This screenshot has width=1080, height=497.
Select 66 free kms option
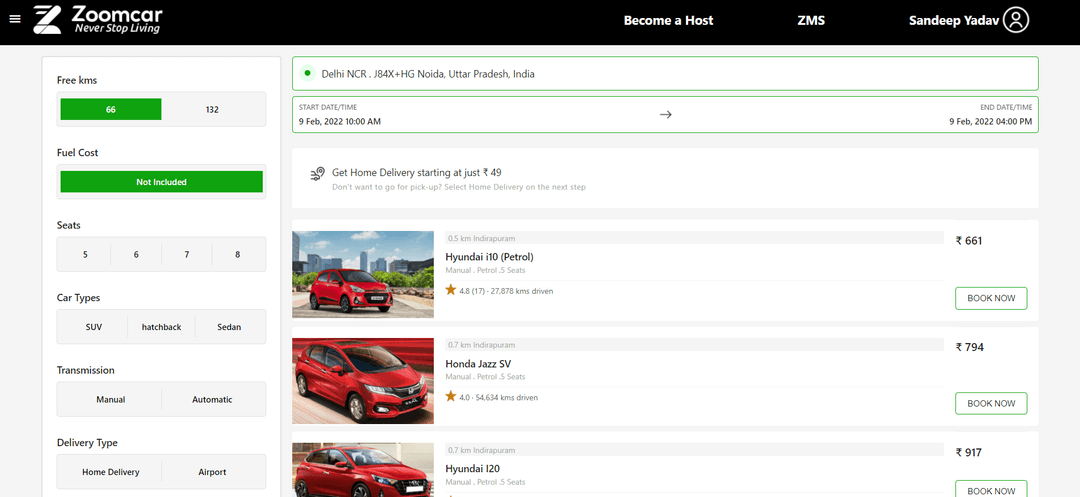[x=111, y=109]
